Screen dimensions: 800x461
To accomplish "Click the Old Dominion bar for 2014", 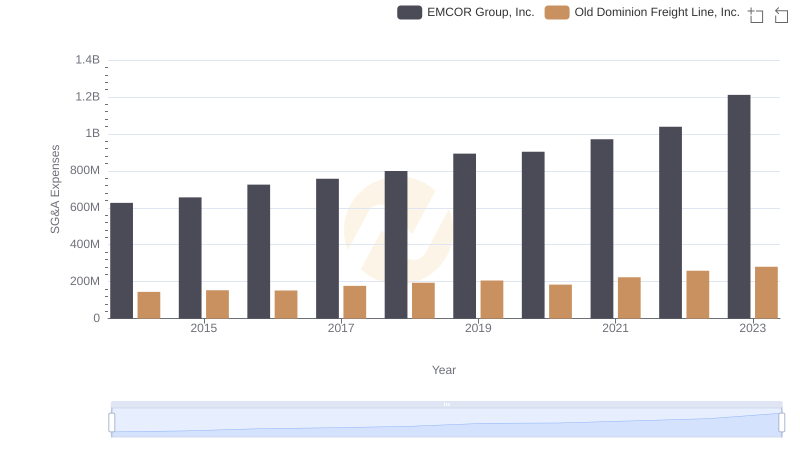I will click(x=149, y=305).
